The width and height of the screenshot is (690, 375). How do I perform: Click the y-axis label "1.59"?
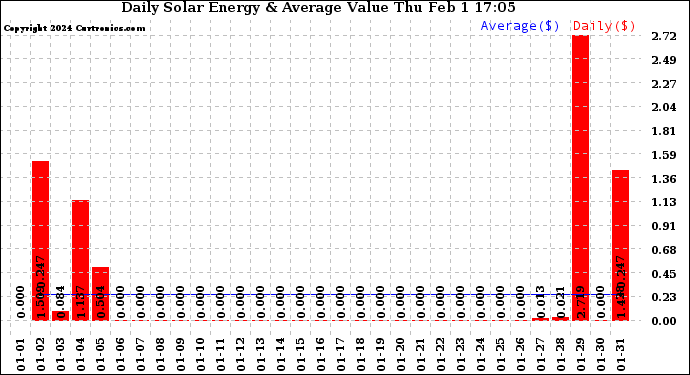[x=664, y=155]
